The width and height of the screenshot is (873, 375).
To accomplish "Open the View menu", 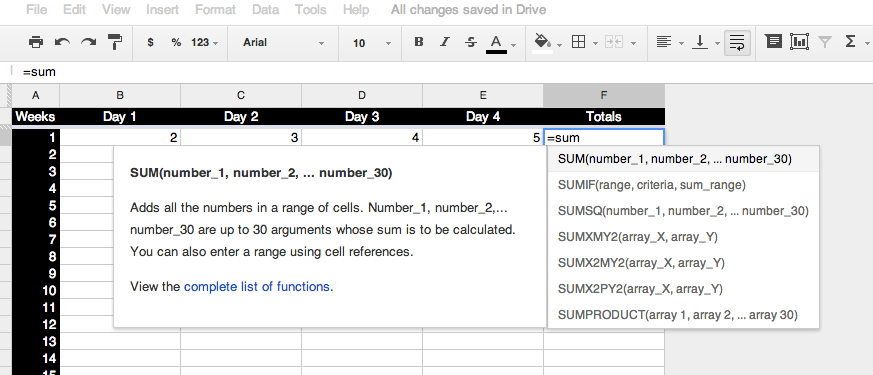I will (x=116, y=9).
